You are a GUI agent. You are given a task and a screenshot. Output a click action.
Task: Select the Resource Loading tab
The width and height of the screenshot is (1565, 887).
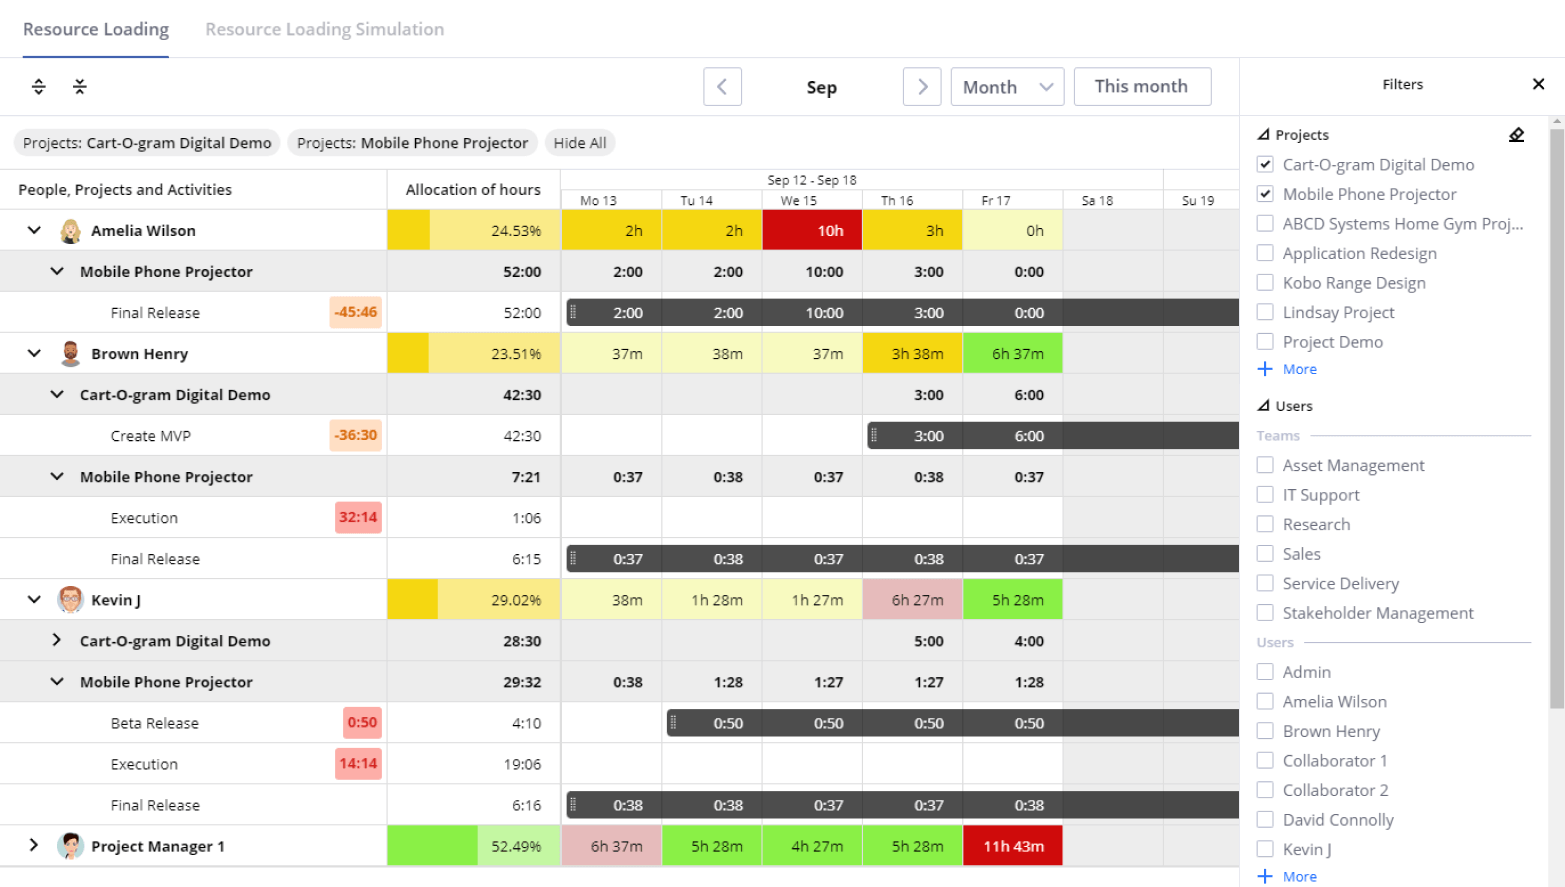[96, 30]
